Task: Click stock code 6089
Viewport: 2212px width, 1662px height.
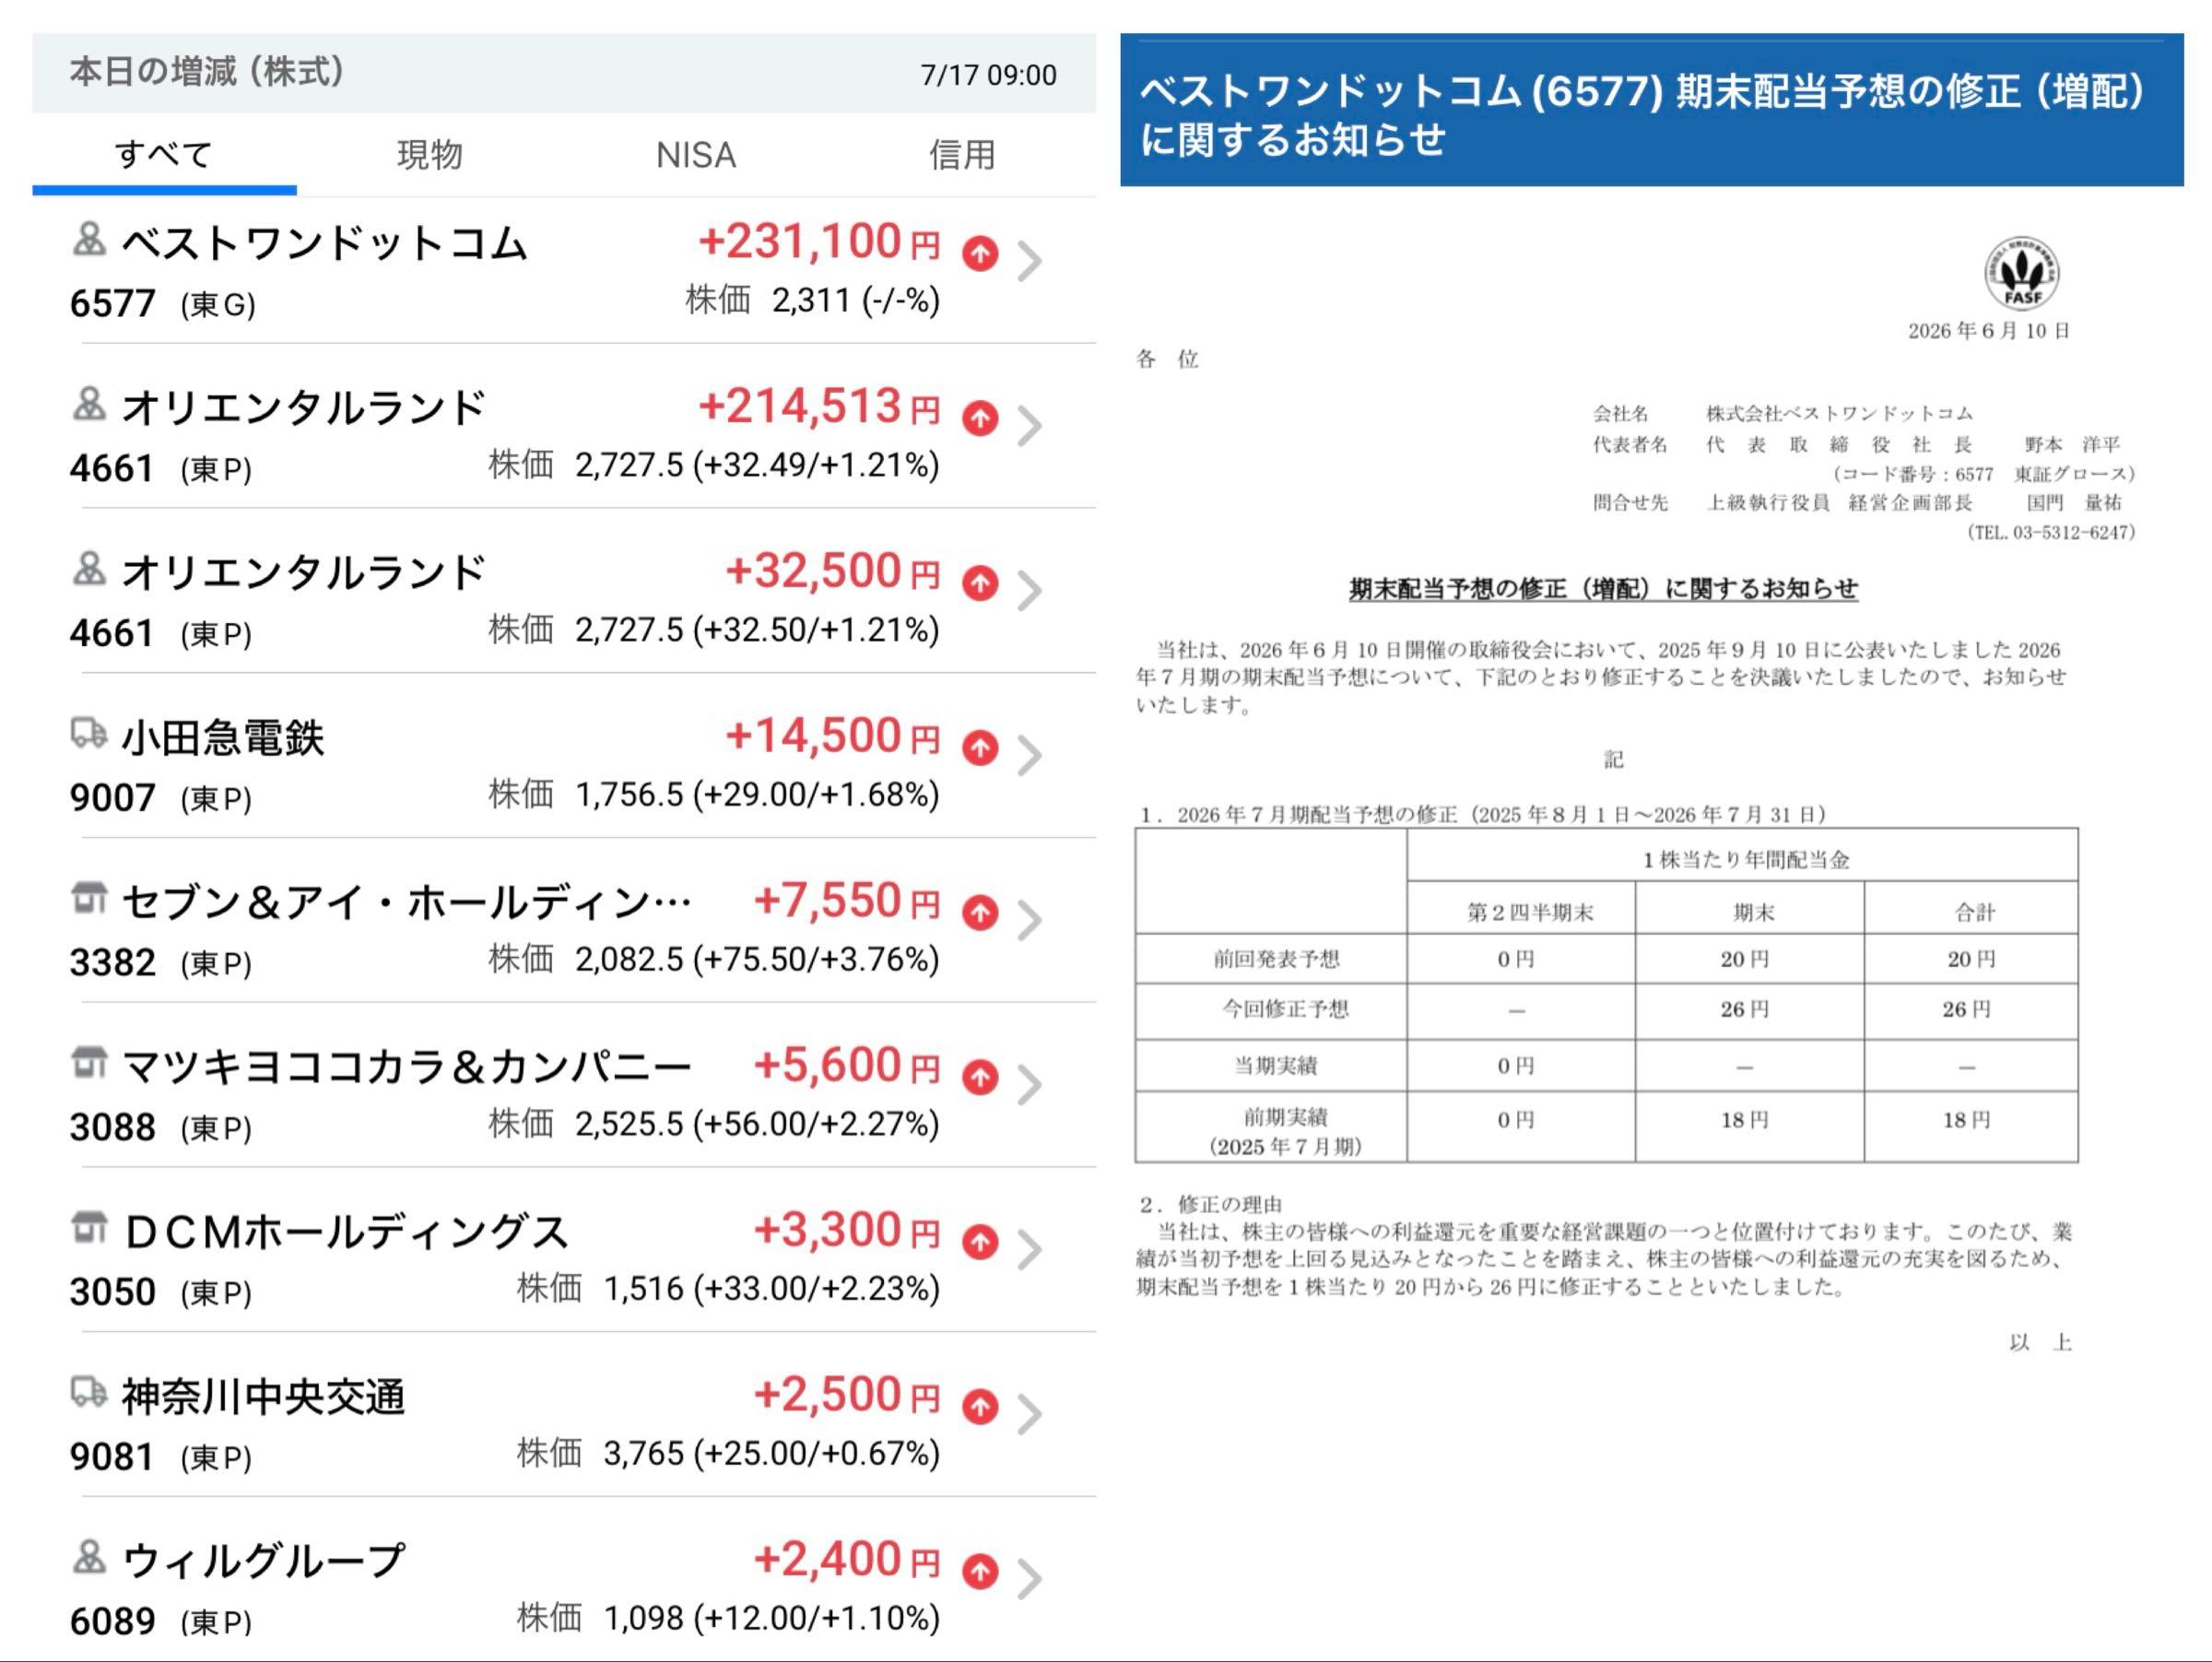Action: coord(112,1622)
